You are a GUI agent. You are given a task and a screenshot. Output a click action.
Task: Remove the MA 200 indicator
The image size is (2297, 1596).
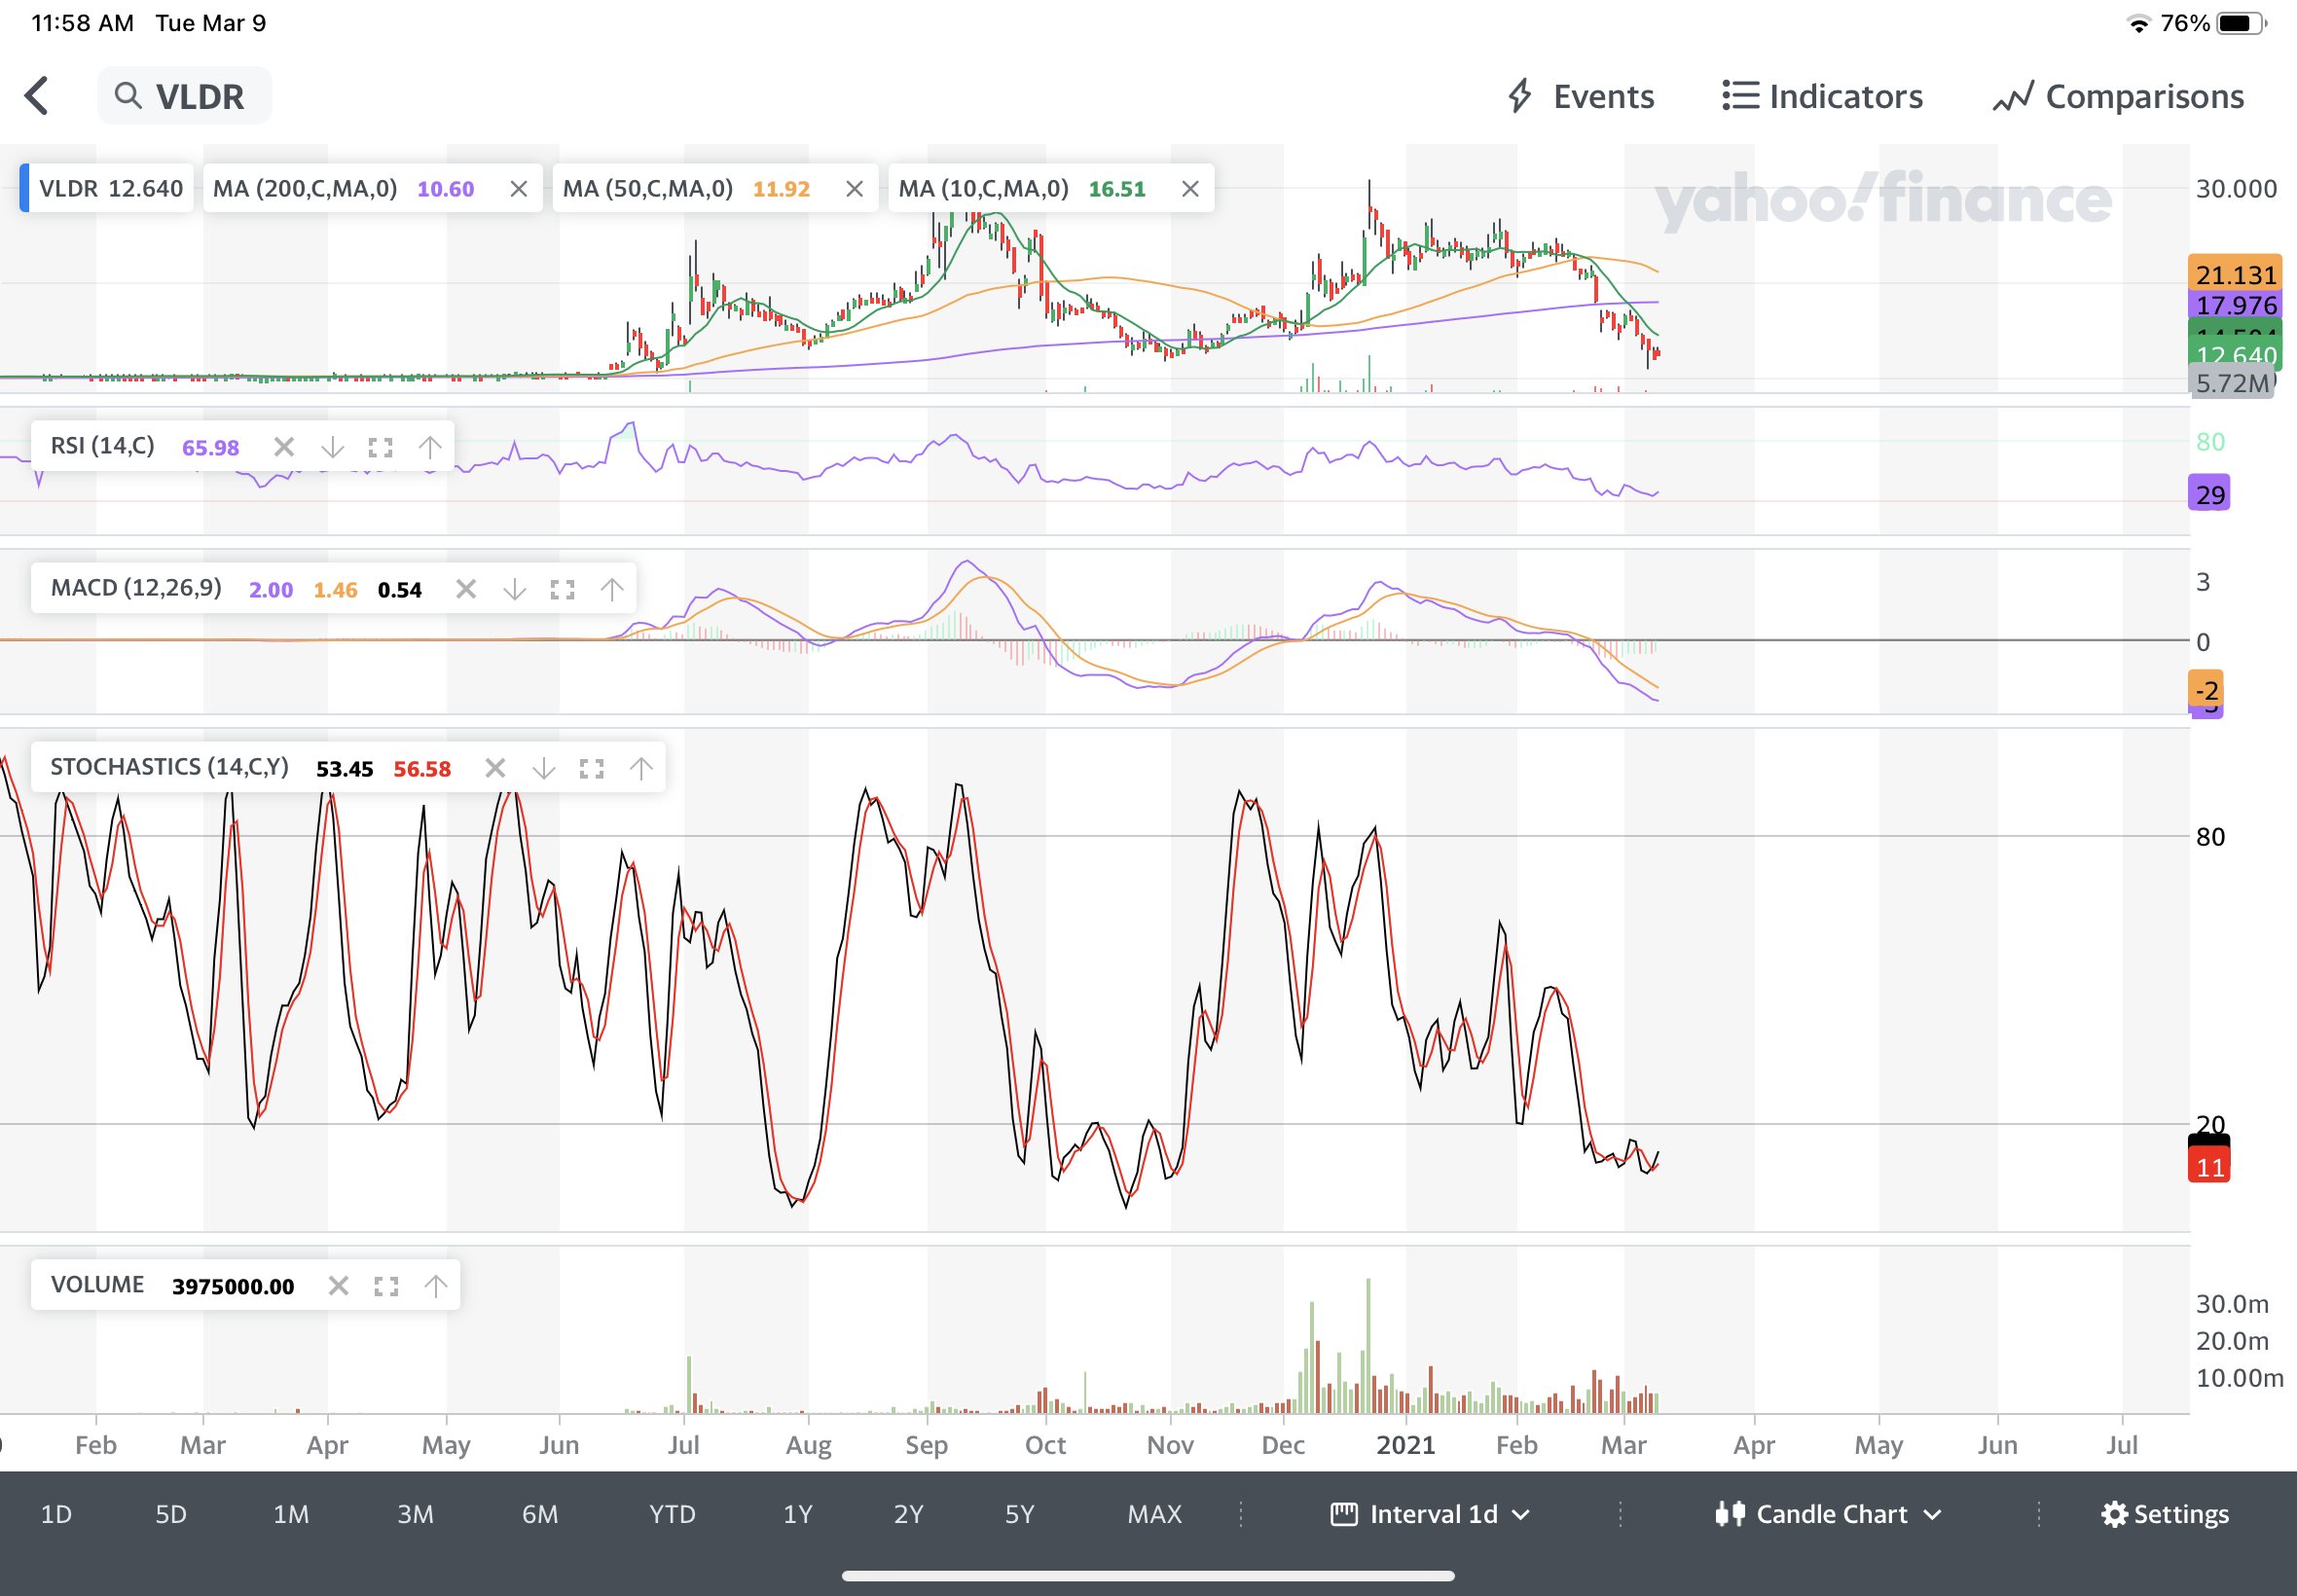518,189
